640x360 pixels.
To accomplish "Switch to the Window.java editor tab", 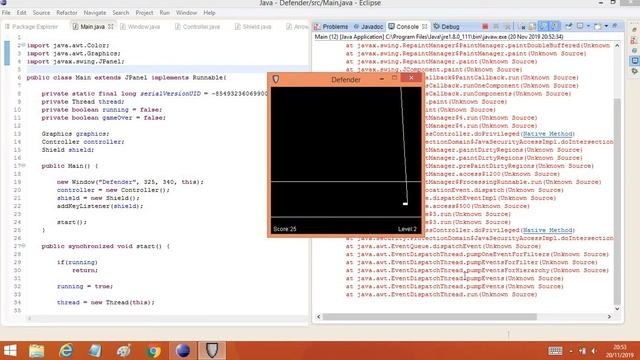I will [140, 27].
